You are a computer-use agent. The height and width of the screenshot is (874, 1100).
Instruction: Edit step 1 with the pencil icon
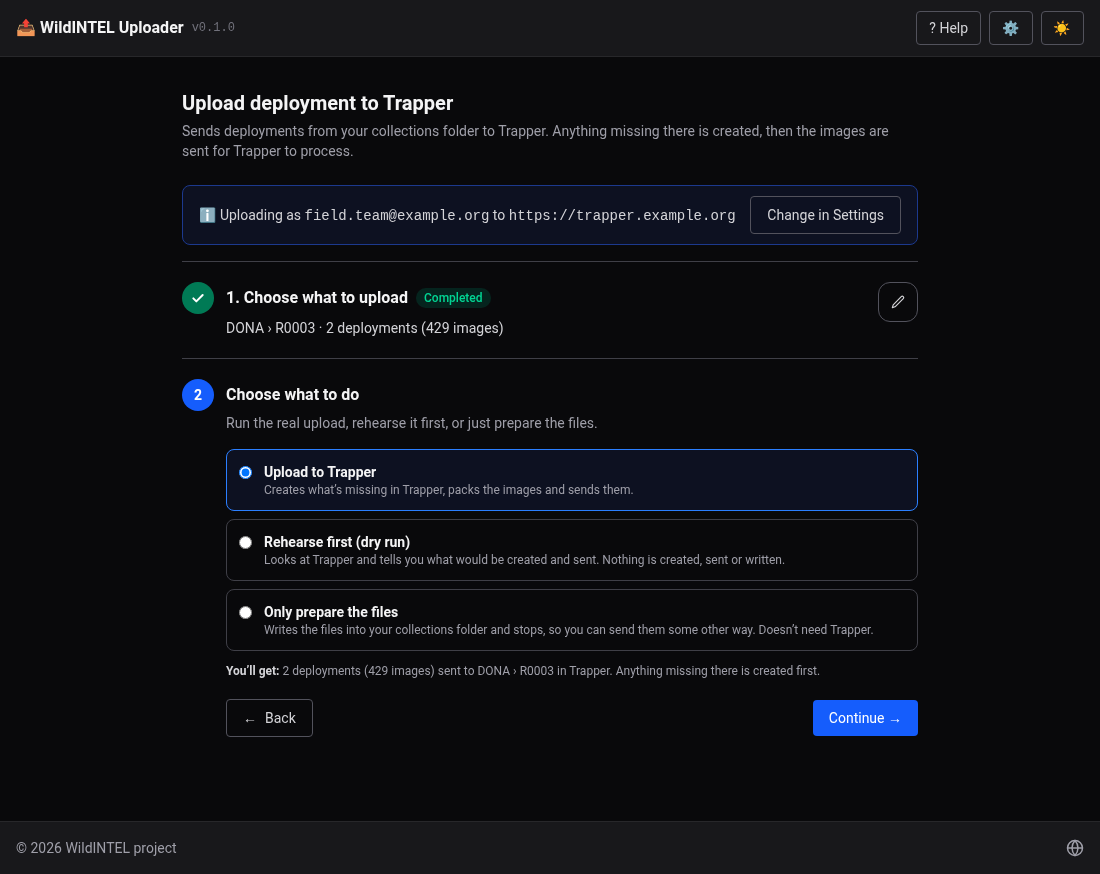pyautogui.click(x=897, y=302)
